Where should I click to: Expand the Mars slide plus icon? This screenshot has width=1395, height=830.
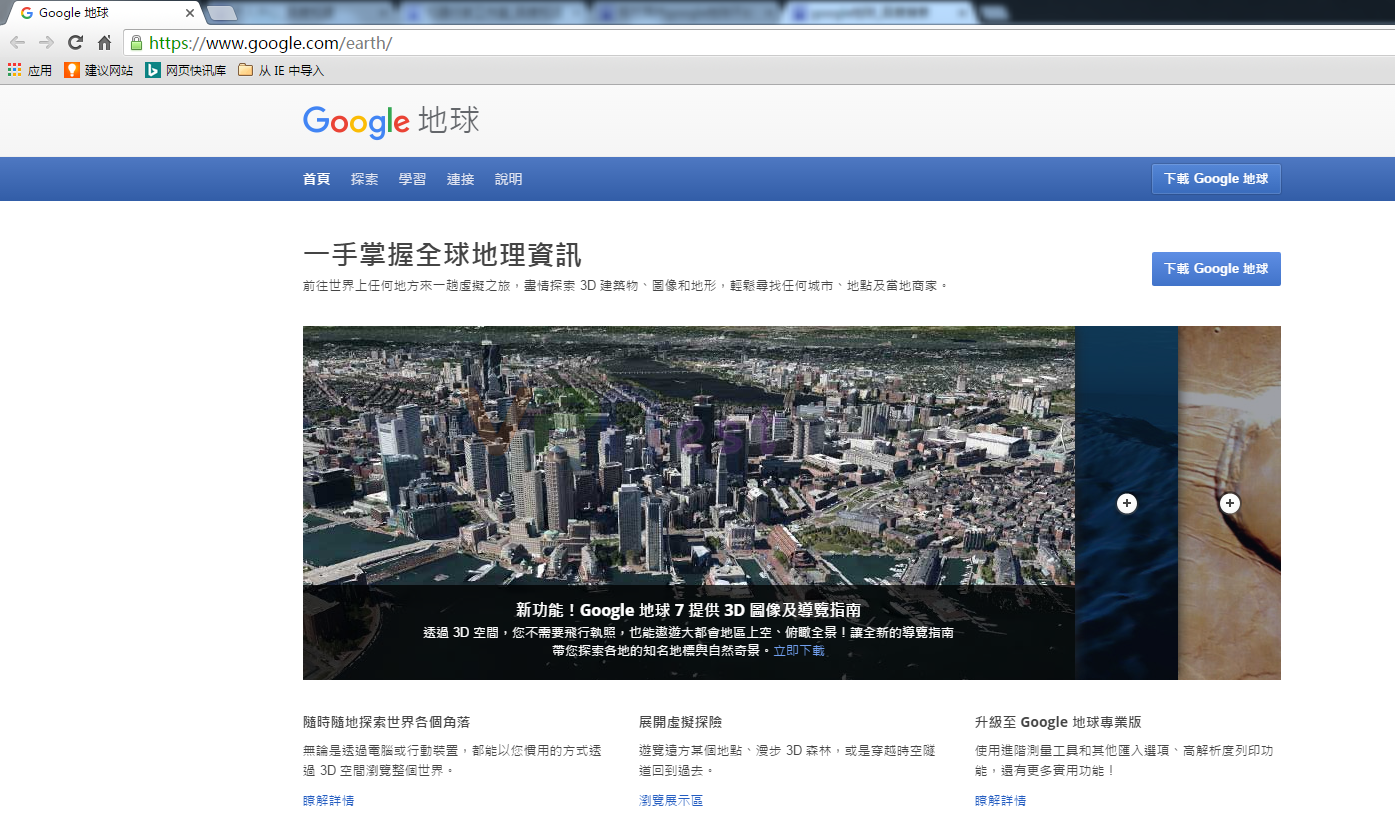(1230, 503)
